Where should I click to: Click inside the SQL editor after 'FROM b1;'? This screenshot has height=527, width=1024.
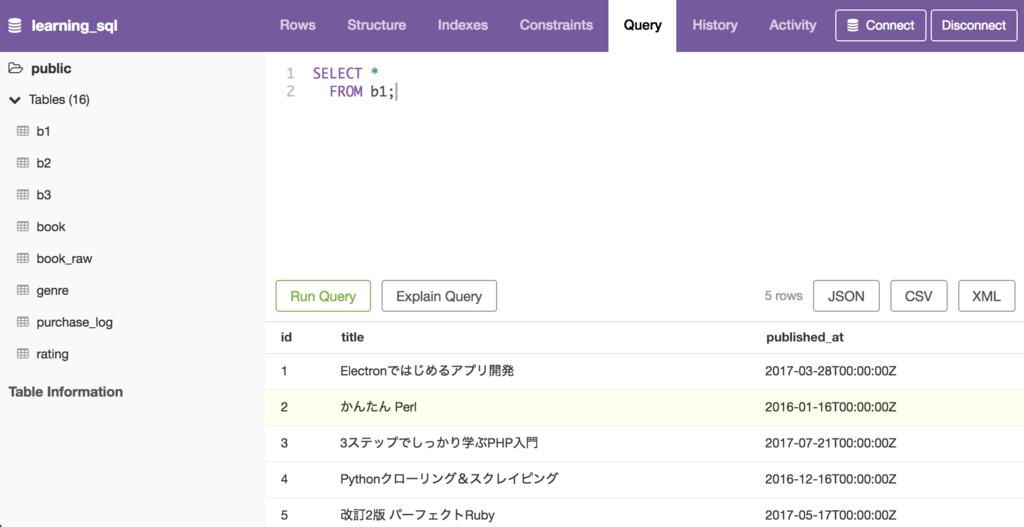tap(397, 91)
